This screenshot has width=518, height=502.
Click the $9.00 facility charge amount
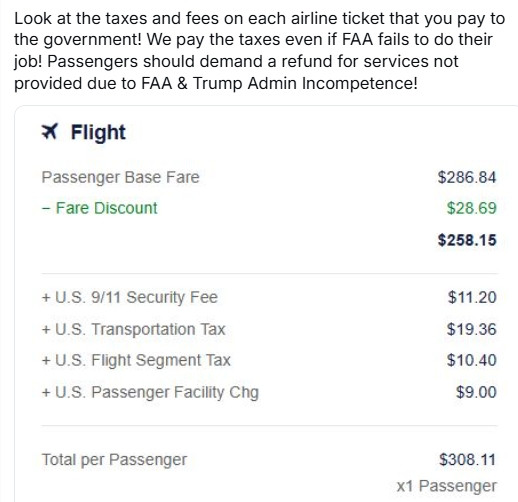point(476,392)
